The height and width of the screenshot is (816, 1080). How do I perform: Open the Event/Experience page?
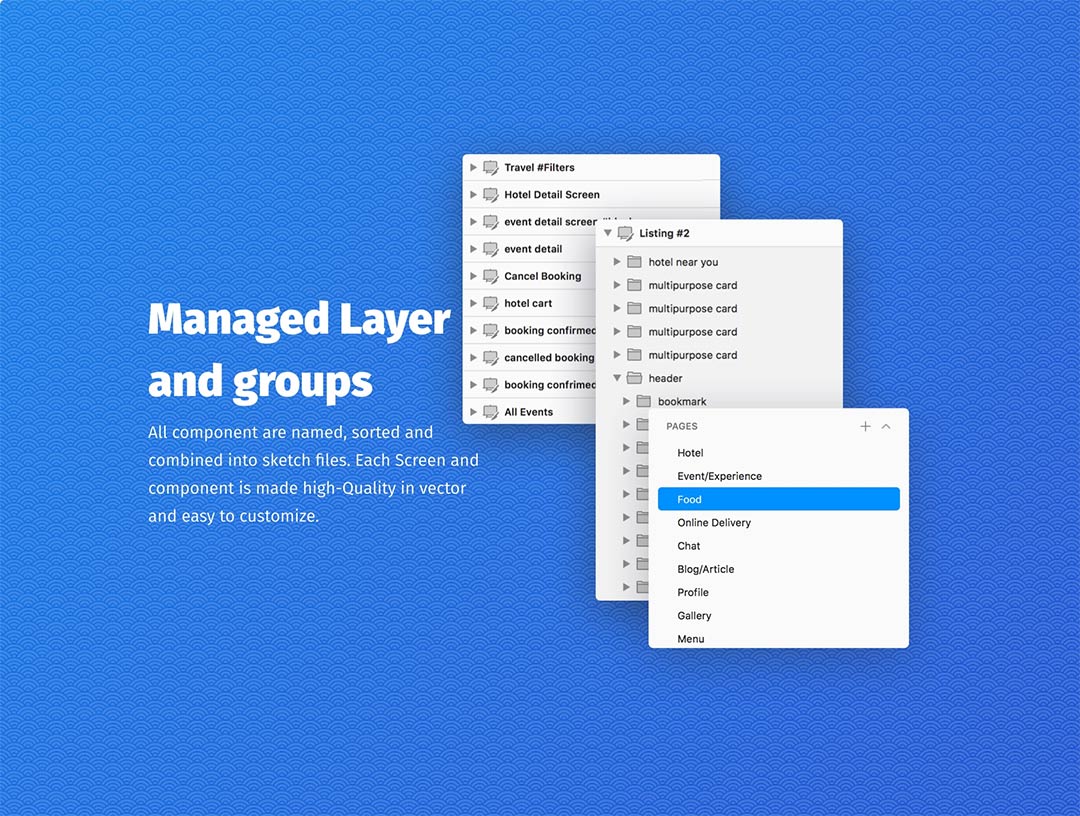pos(719,476)
